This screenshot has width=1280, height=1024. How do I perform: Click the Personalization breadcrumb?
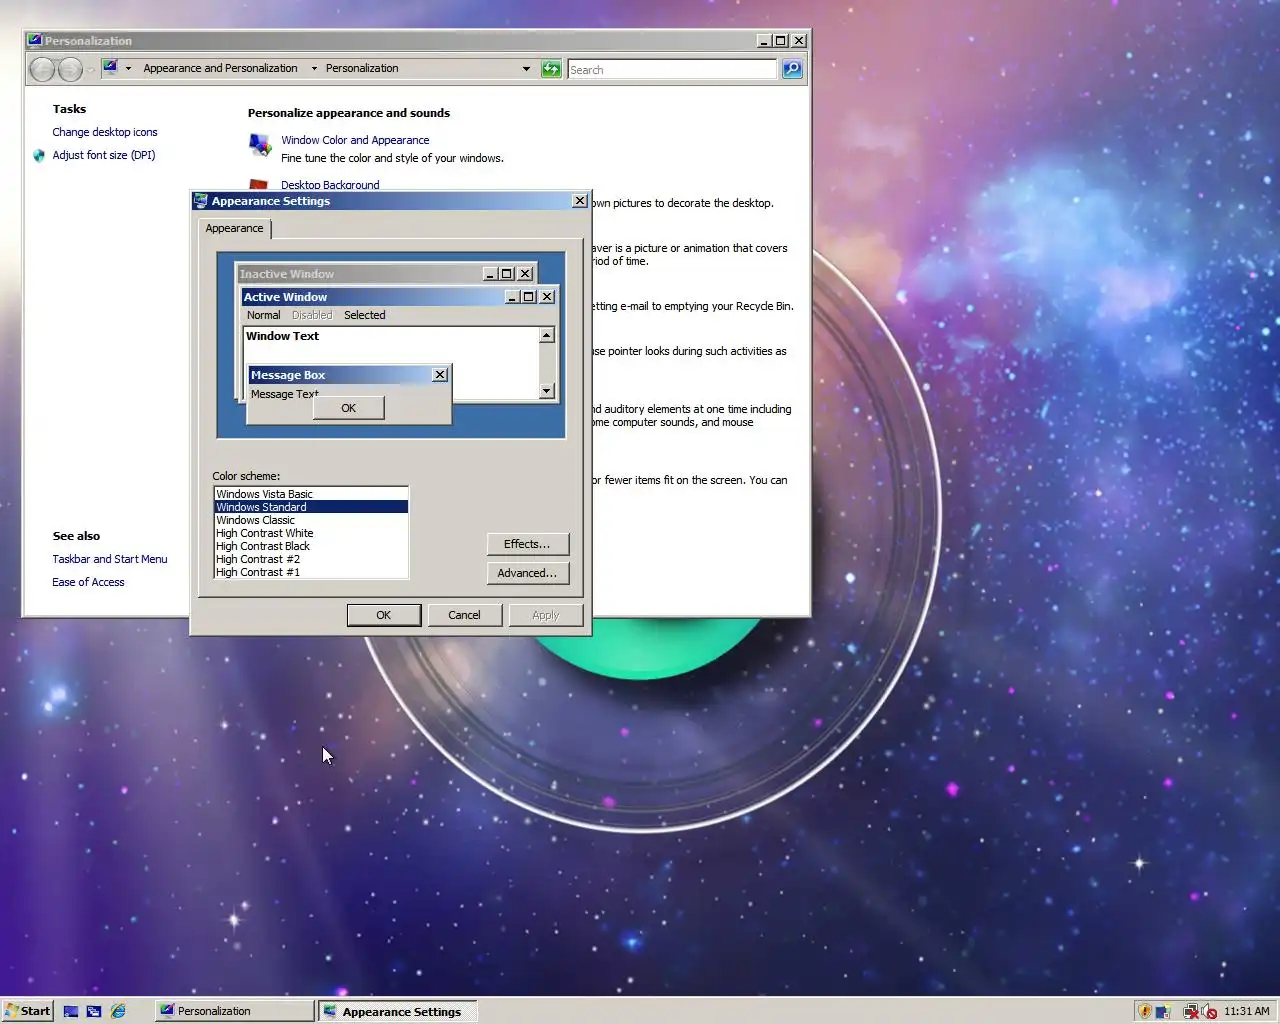click(362, 69)
